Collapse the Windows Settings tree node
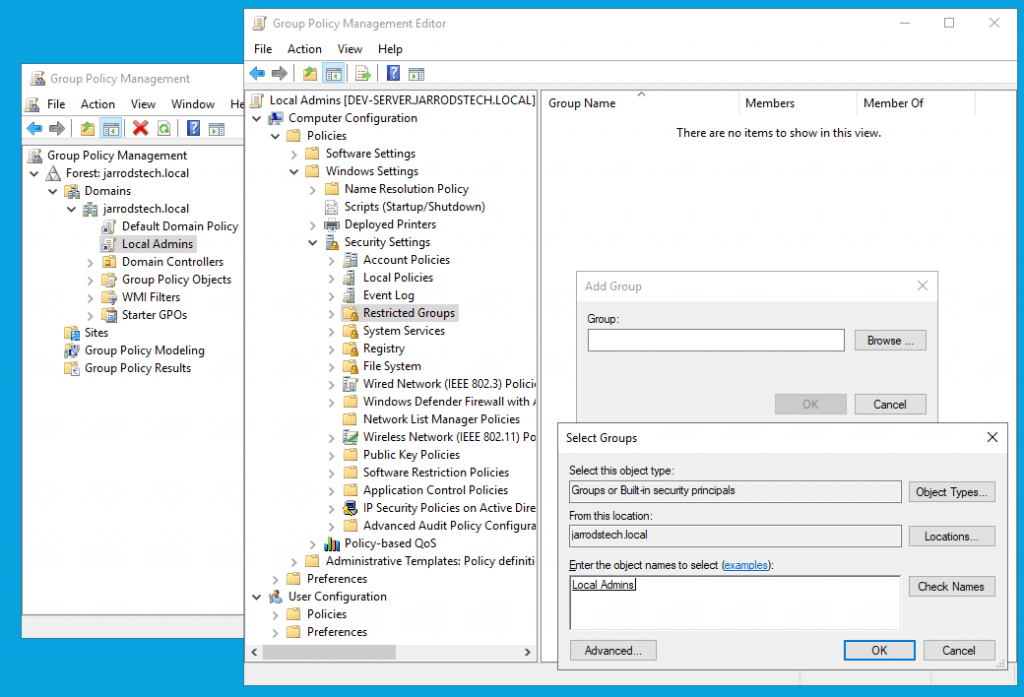The image size is (1024, 697). [294, 170]
